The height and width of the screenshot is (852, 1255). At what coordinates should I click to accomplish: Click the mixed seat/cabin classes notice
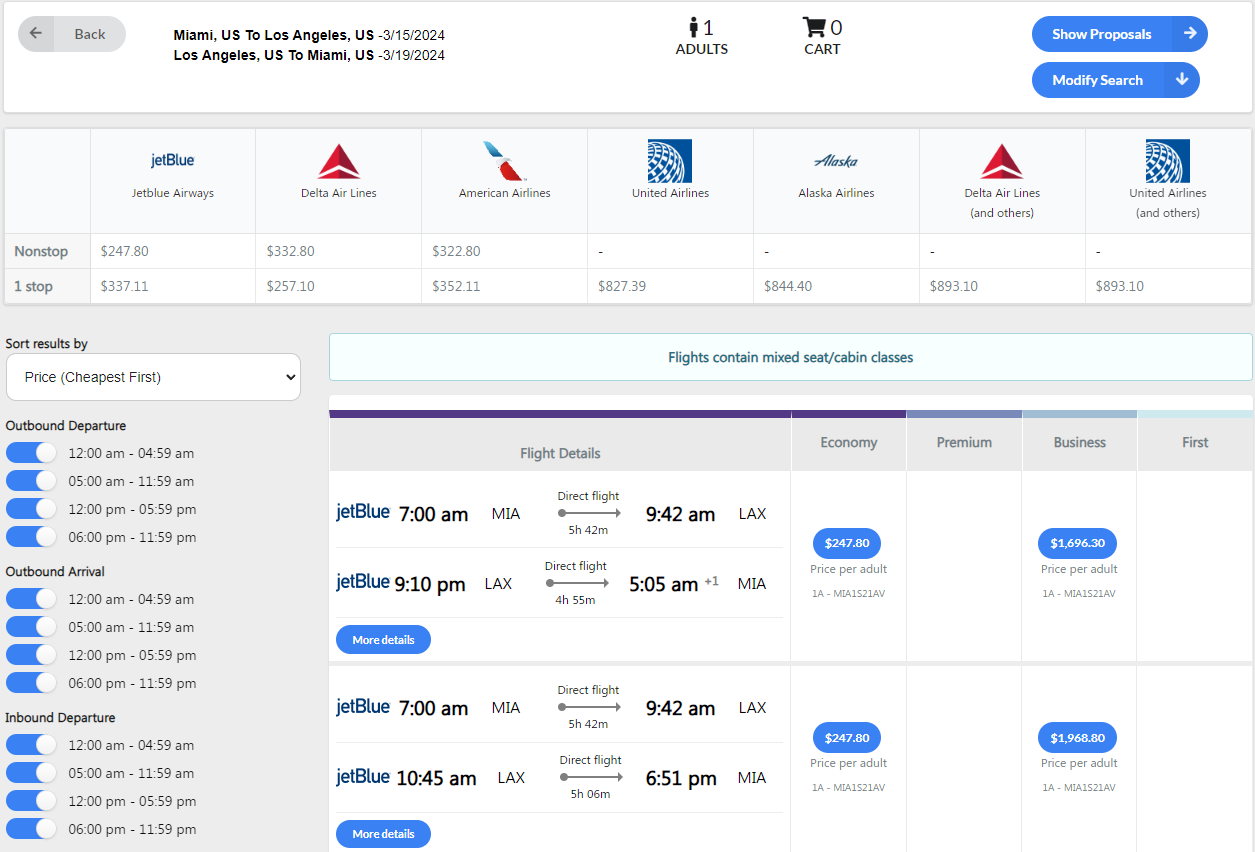[x=791, y=357]
